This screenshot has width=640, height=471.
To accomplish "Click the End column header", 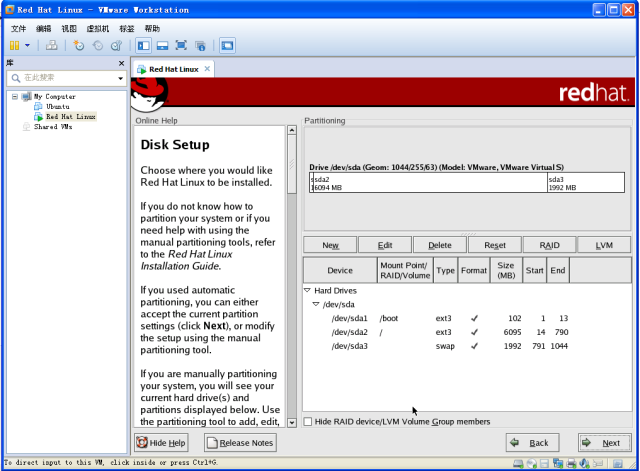I will coord(558,270).
